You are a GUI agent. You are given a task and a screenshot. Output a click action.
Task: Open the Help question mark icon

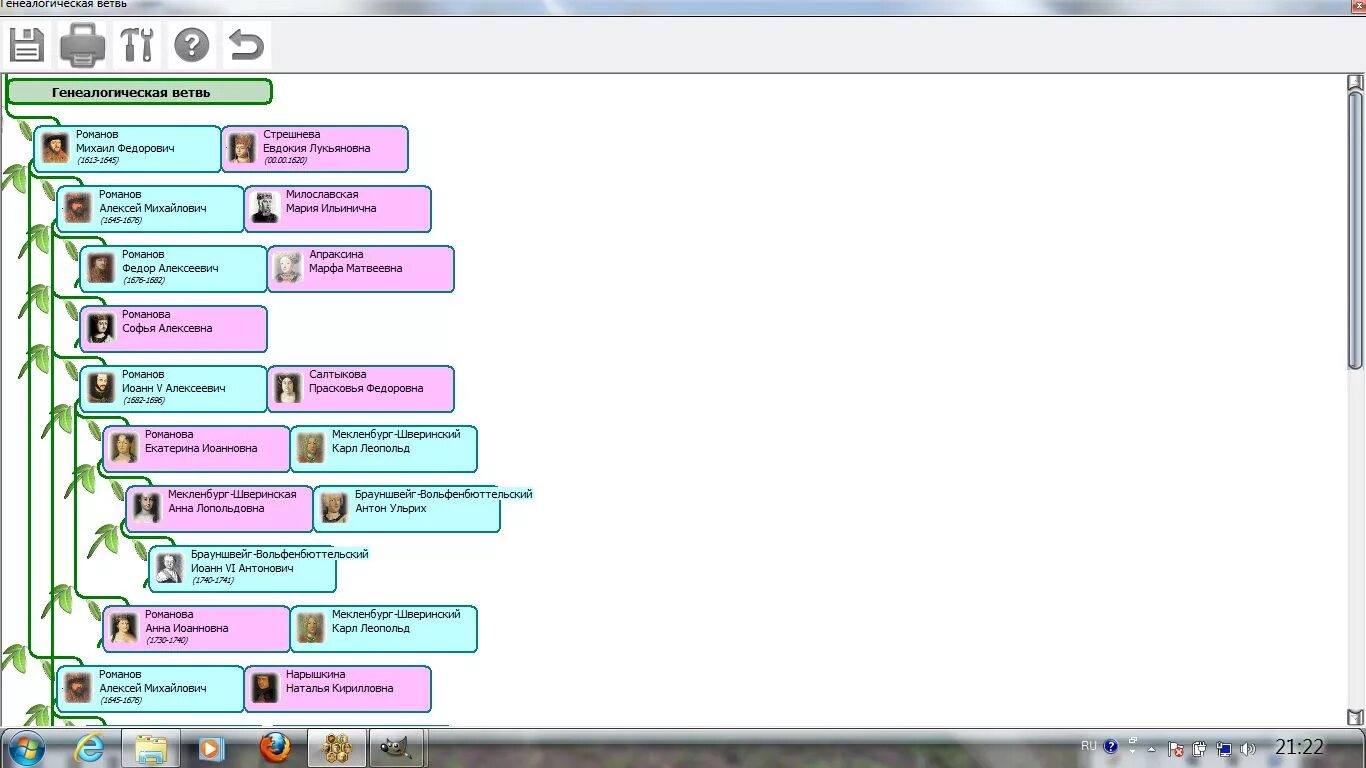point(192,45)
